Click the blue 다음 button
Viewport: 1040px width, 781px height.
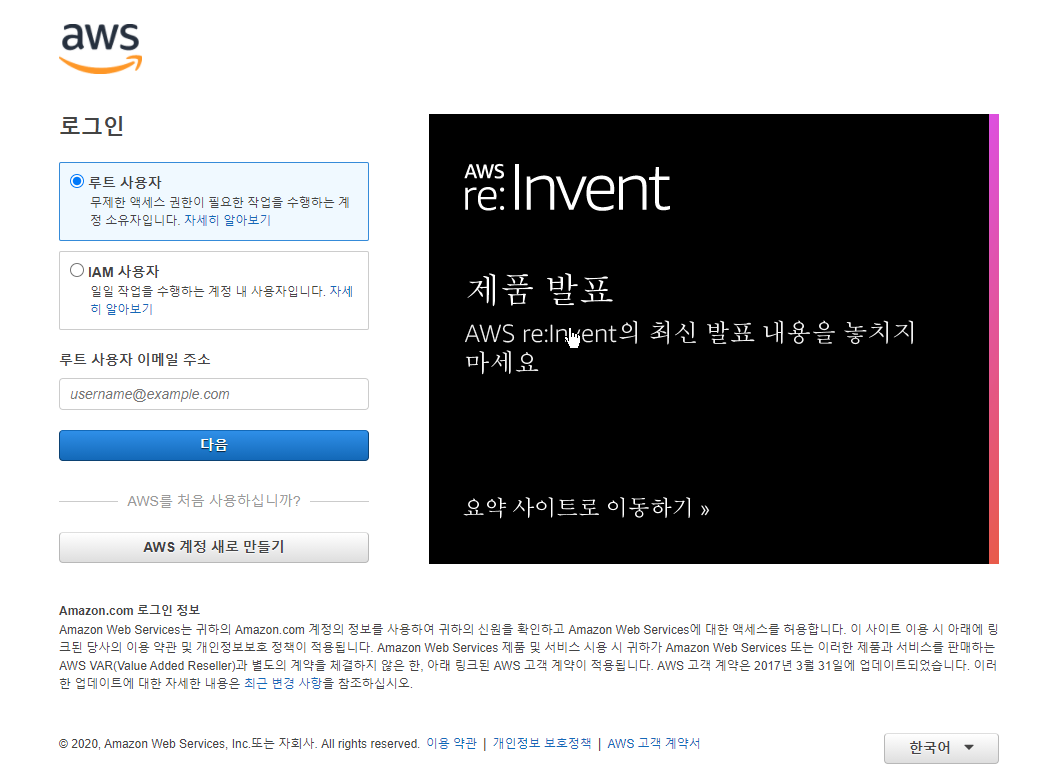[x=214, y=445]
